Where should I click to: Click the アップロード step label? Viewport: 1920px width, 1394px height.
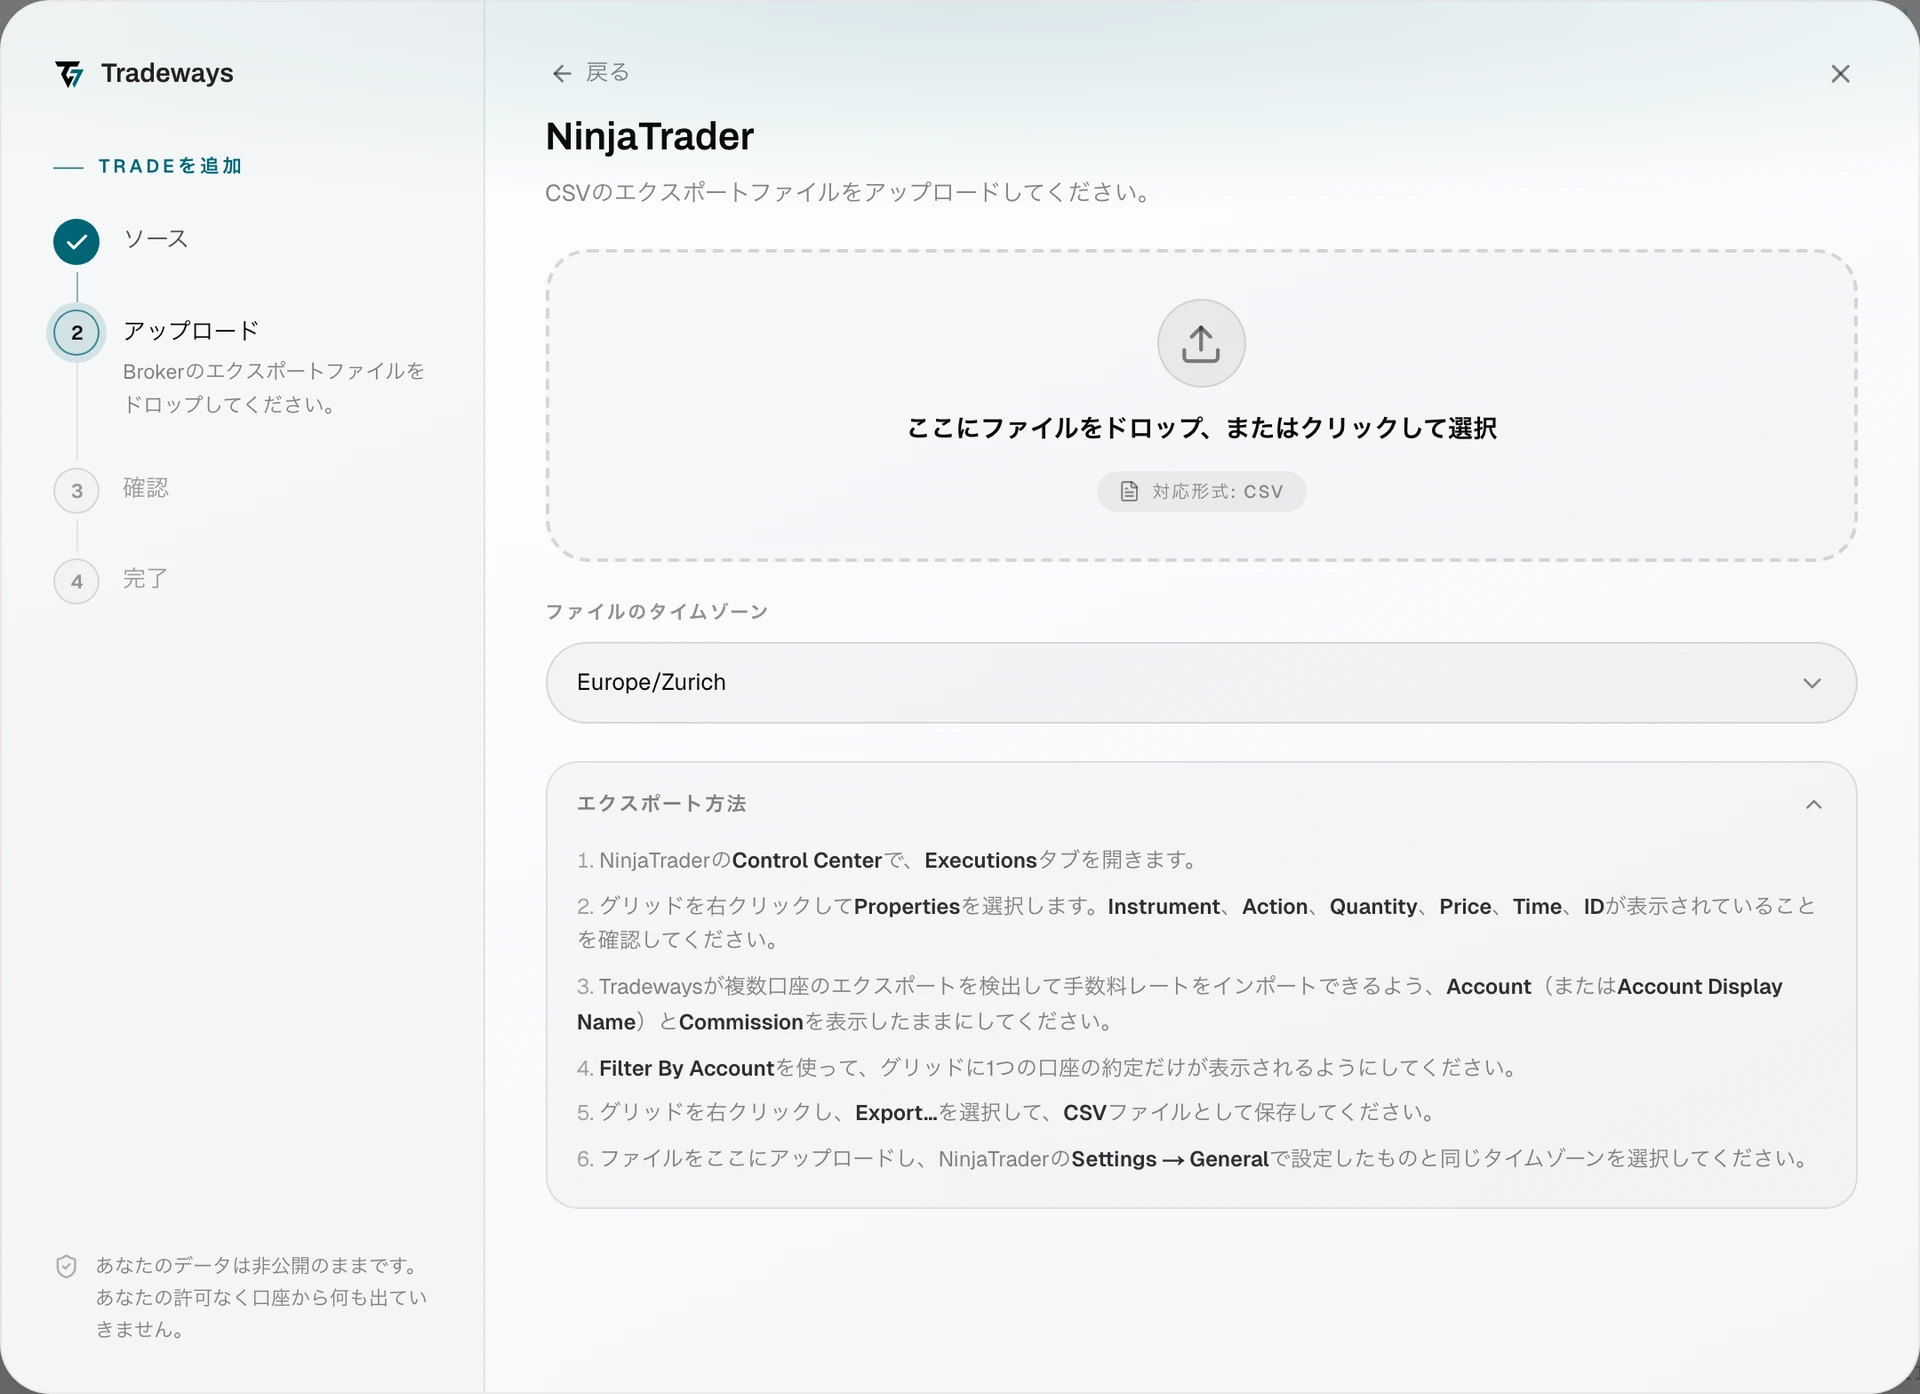pyautogui.click(x=191, y=331)
